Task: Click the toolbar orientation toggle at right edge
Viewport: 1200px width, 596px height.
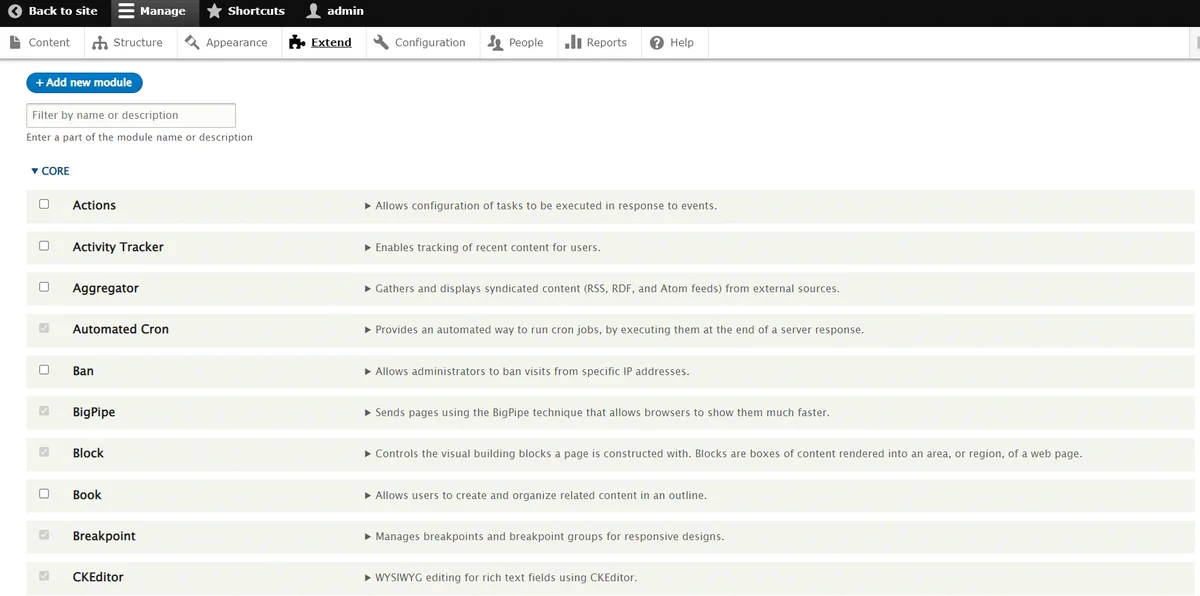Action: 1197,42
